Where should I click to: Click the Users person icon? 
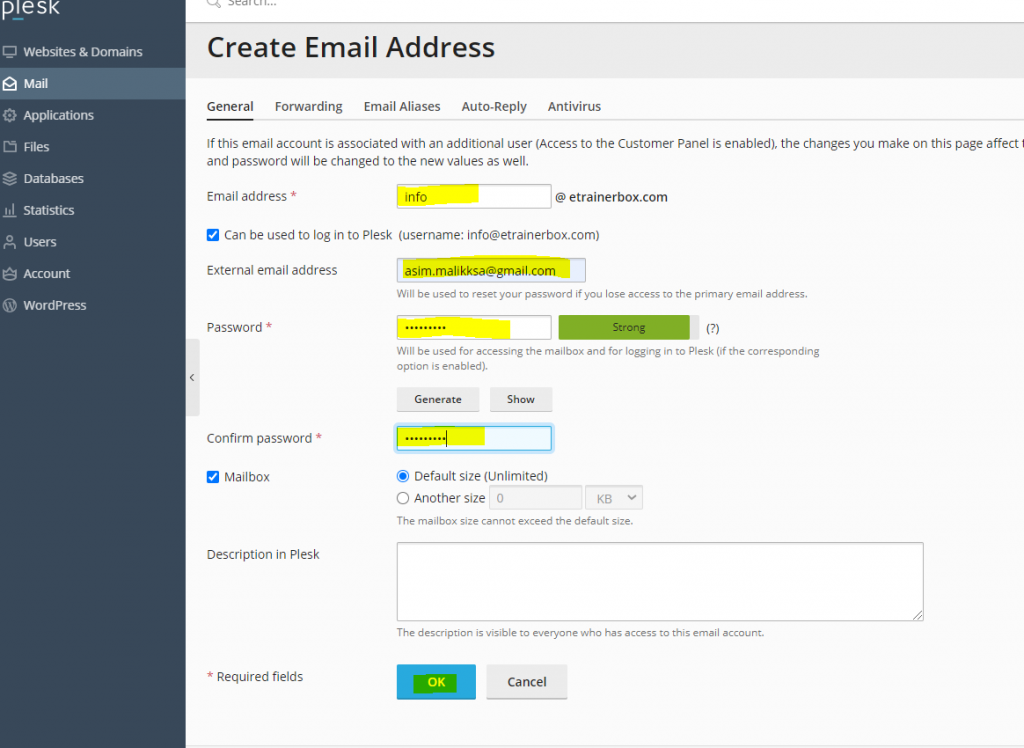[10, 242]
